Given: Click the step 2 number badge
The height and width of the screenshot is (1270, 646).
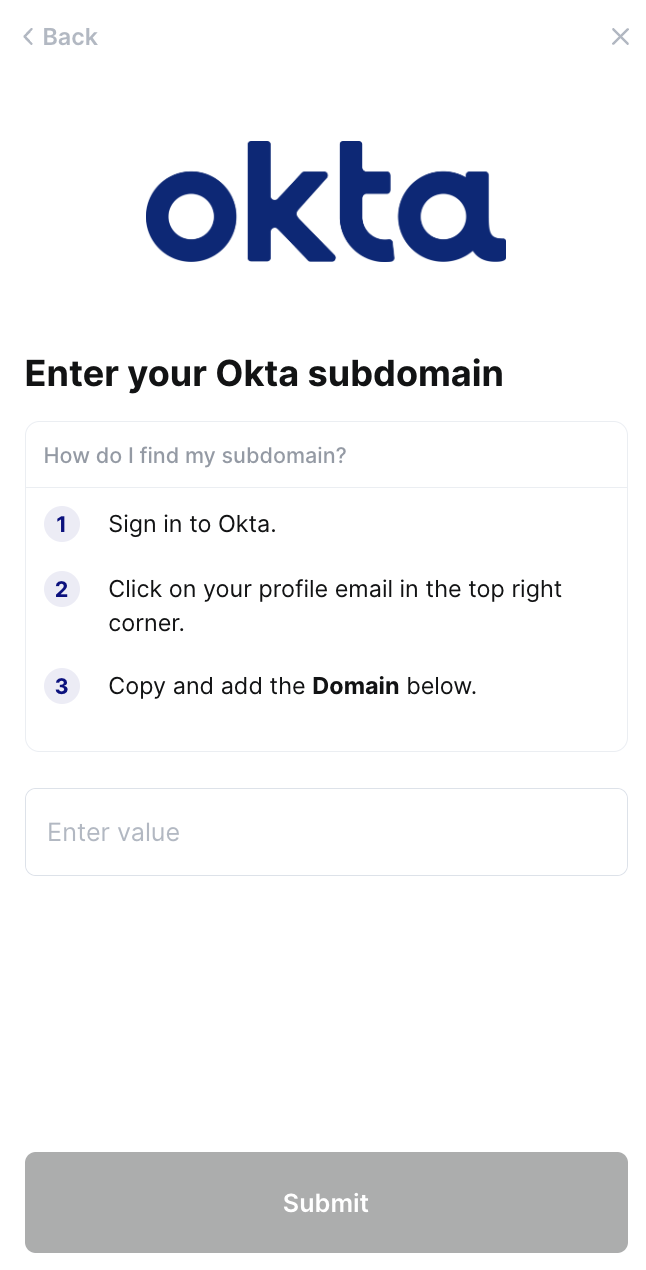Looking at the screenshot, I should point(62,590).
